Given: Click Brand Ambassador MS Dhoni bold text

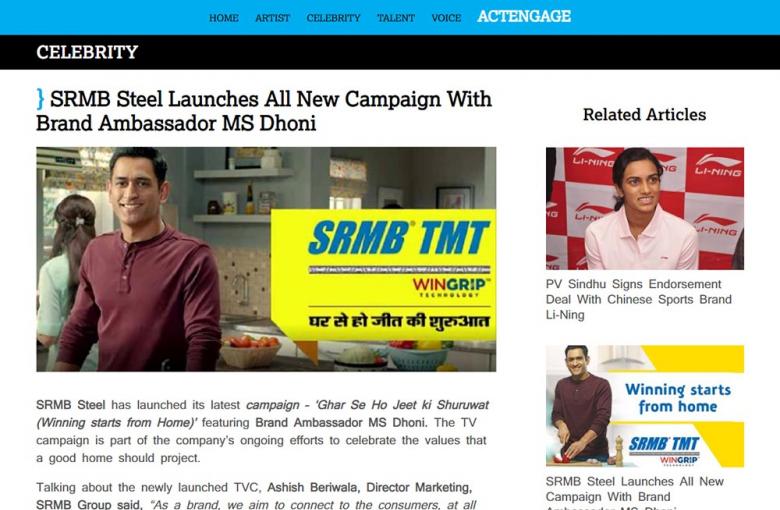Looking at the screenshot, I should pyautogui.click(x=341, y=422).
